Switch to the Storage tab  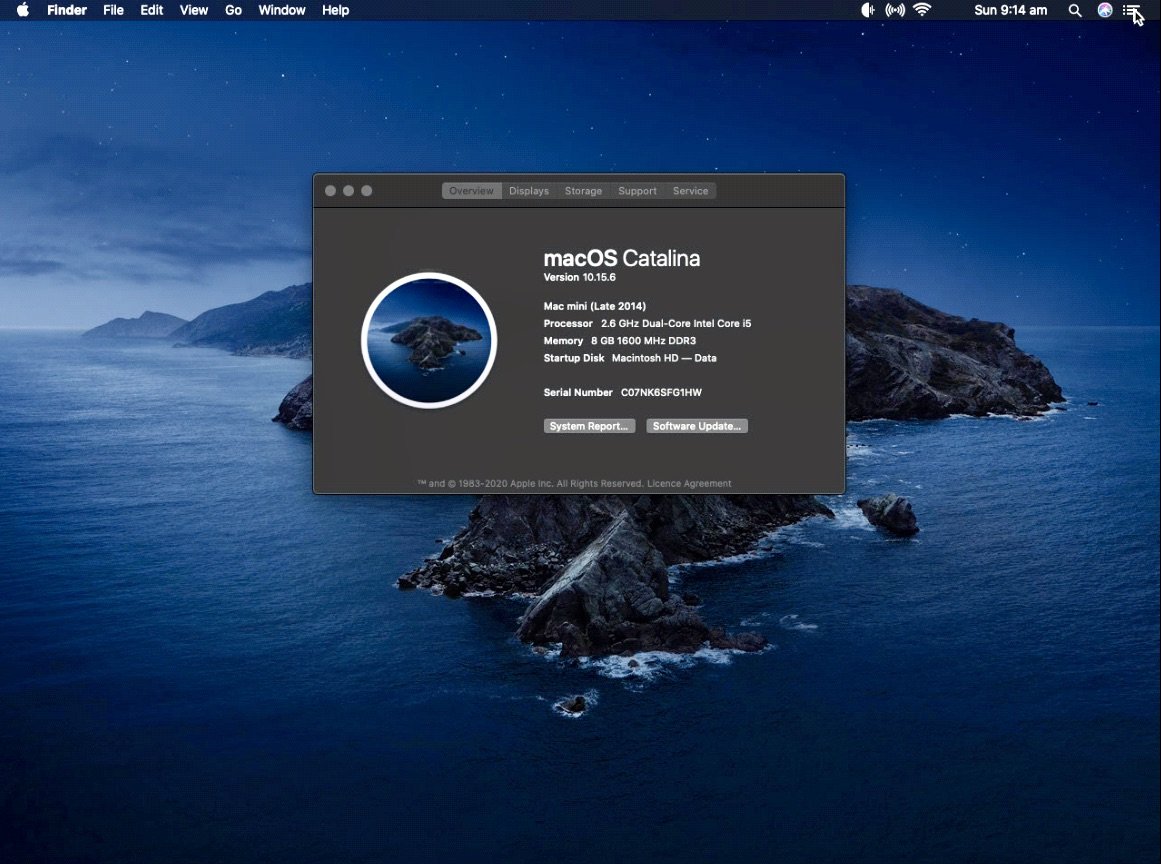pyautogui.click(x=583, y=191)
